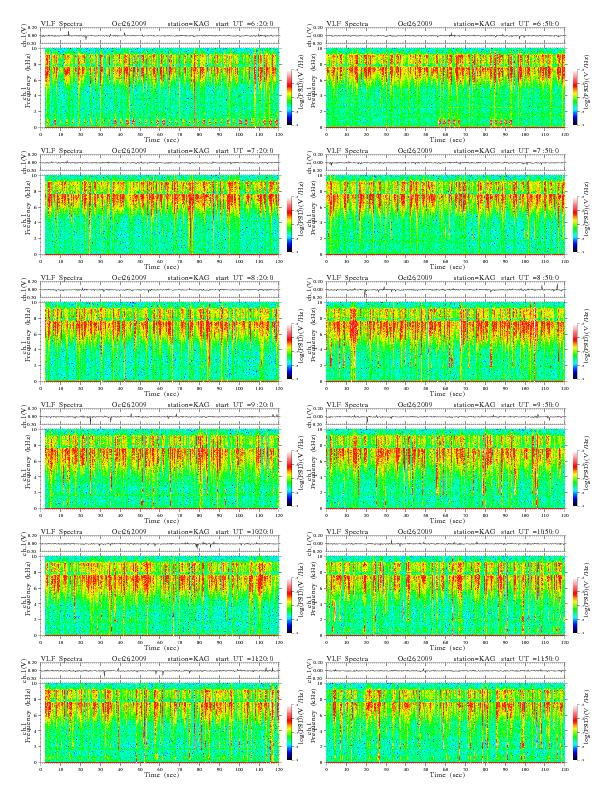Click the spectrogram starting at UT 11:20:0

point(160,723)
